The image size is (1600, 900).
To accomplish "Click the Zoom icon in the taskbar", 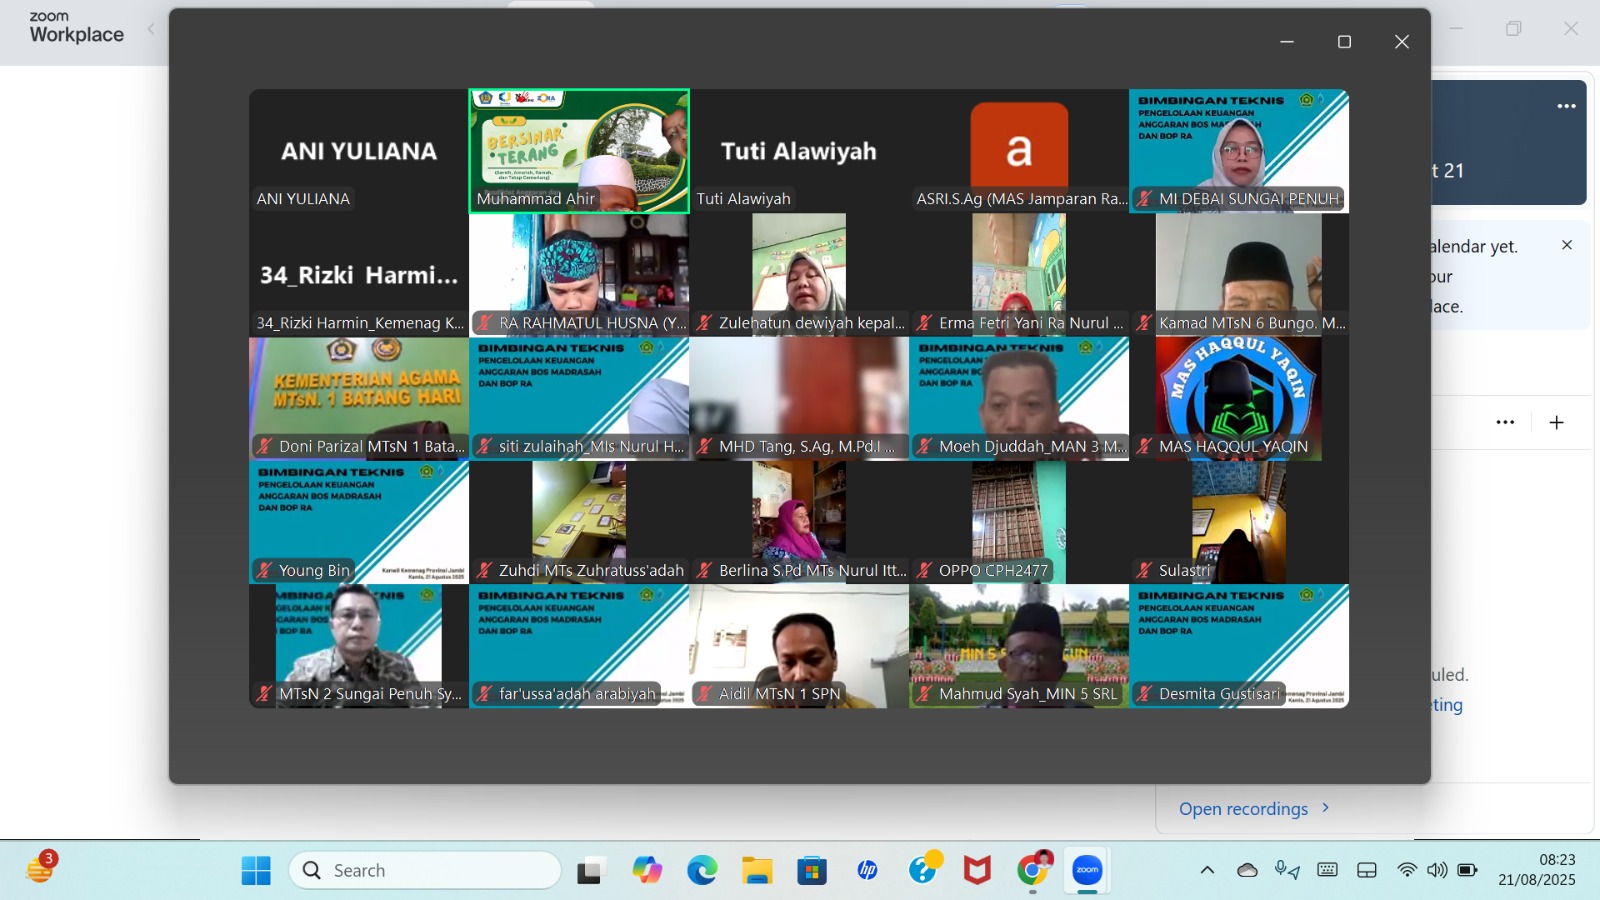I will point(1087,871).
